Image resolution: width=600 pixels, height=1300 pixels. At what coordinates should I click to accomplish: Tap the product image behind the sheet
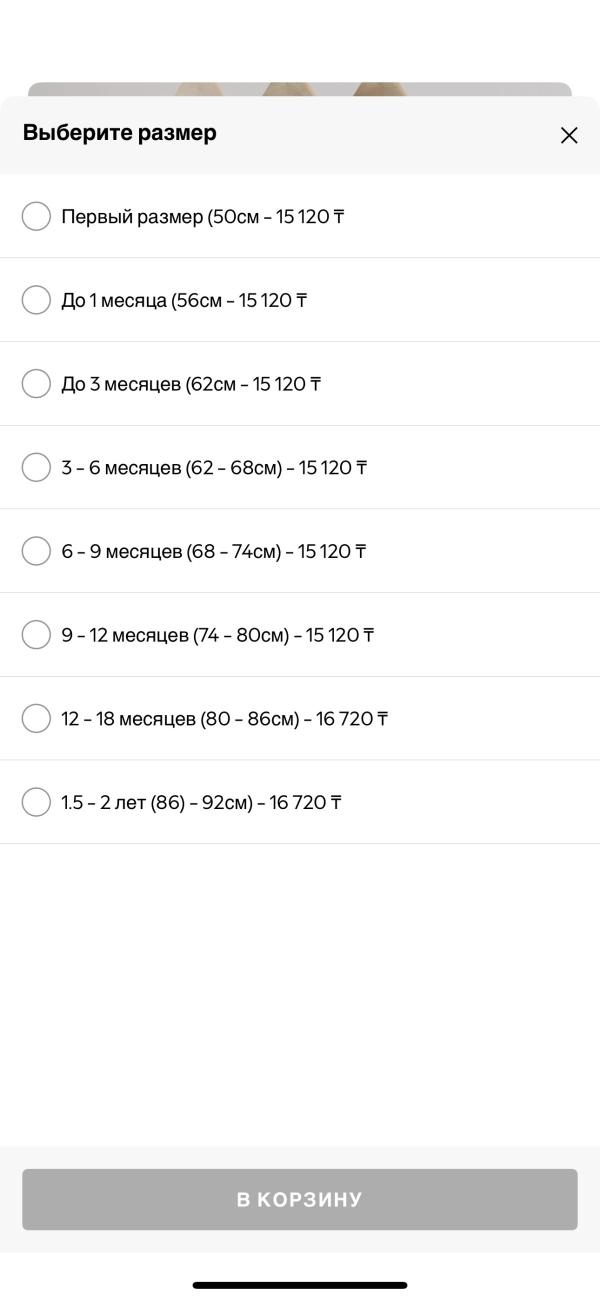click(300, 89)
